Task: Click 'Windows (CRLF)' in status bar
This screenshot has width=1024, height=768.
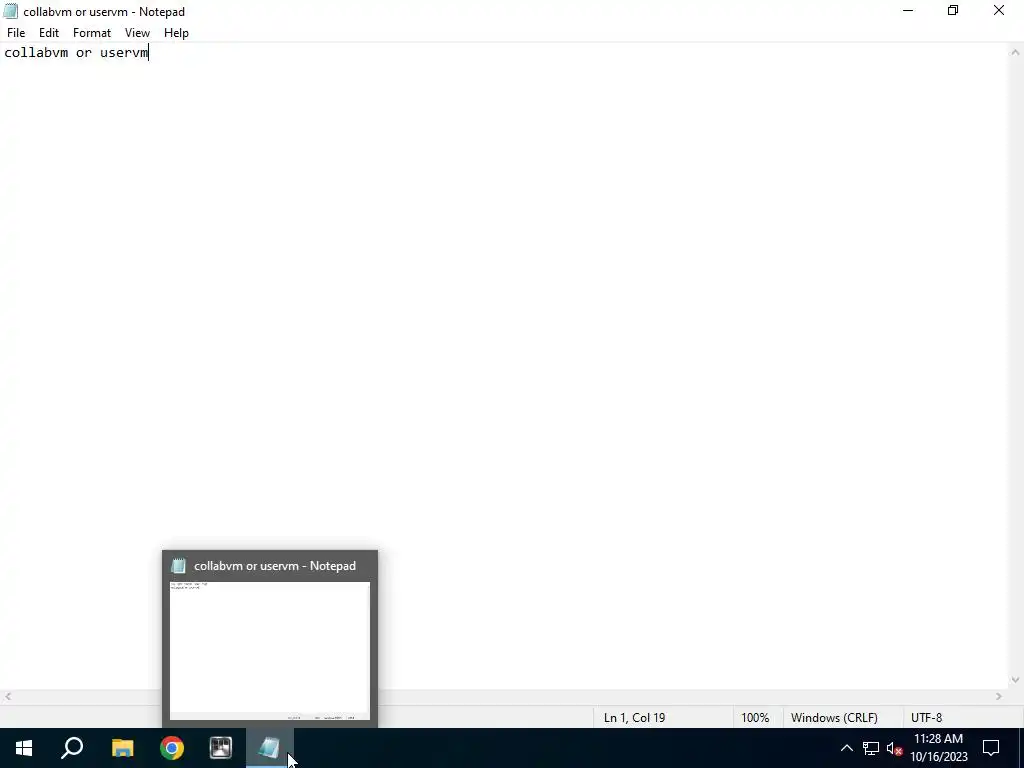Action: pos(834,718)
